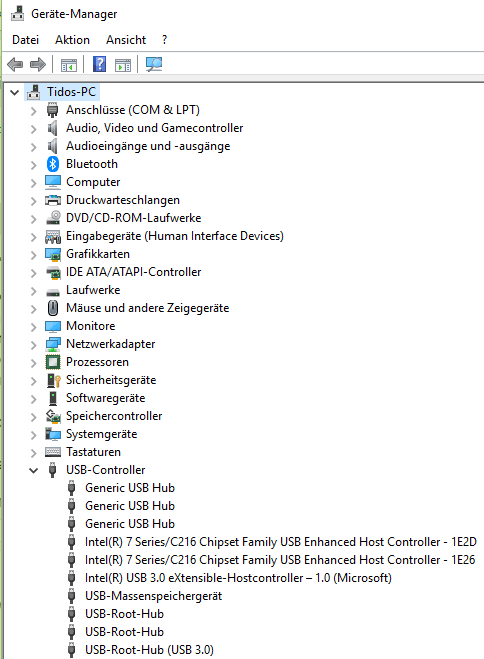
Task: Open the ? help menu
Action: (164, 40)
